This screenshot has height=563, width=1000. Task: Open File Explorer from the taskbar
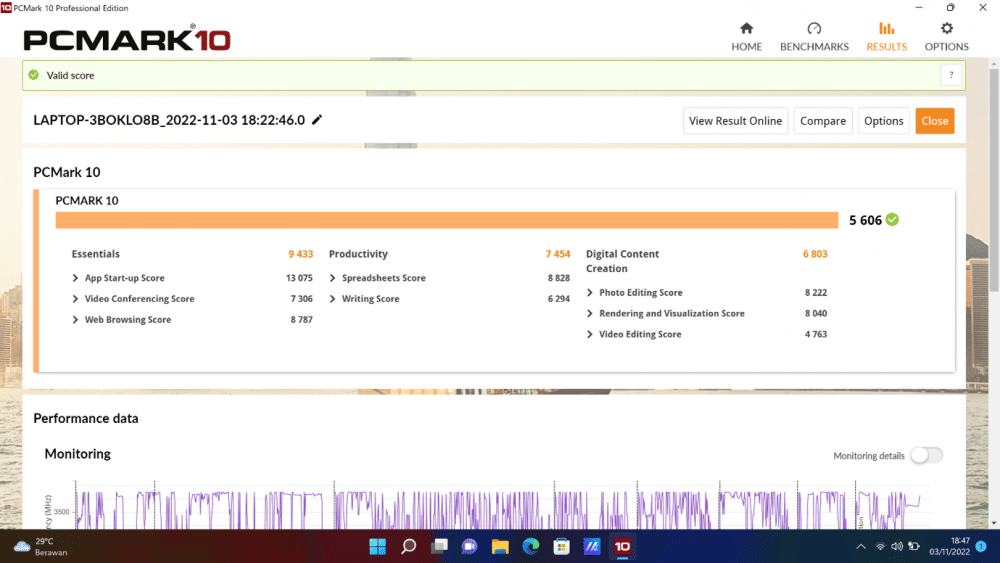(x=500, y=546)
